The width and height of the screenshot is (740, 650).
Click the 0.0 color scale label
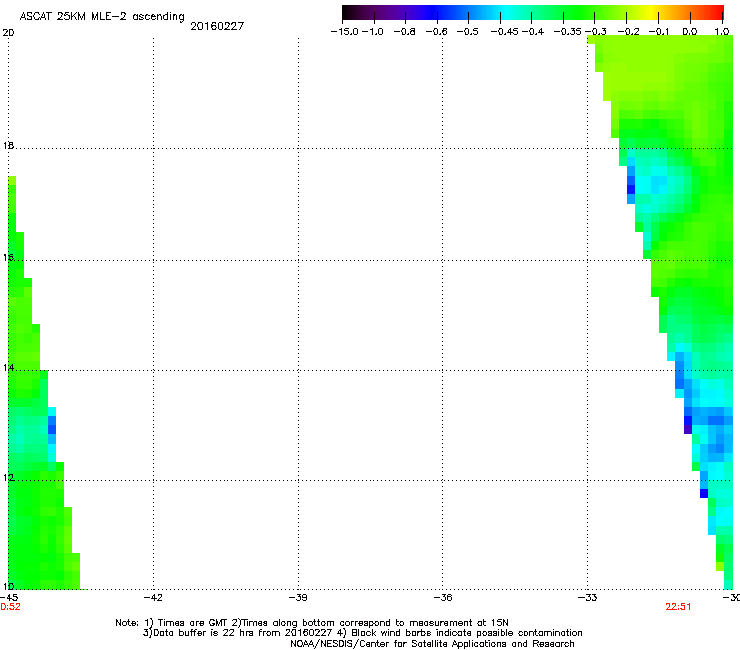pyautogui.click(x=690, y=32)
